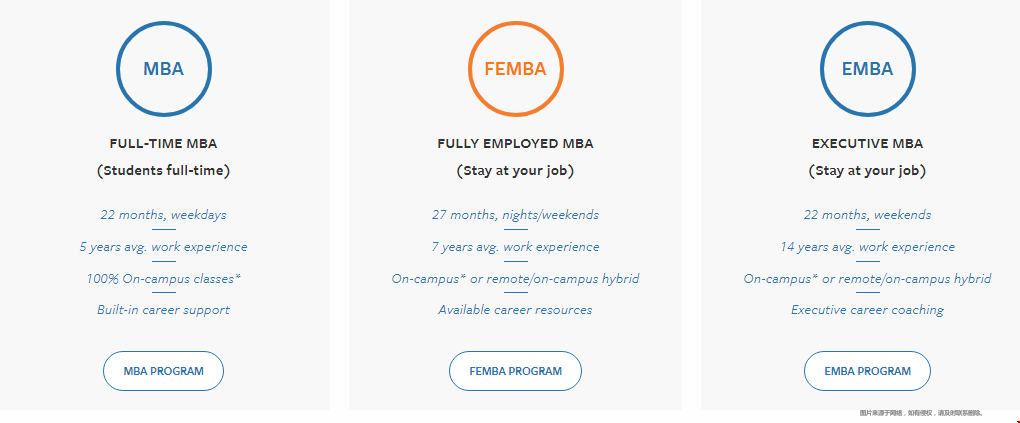The height and width of the screenshot is (423, 1020).
Task: Click '(Students full-time)' subtitle
Action: pos(163,171)
